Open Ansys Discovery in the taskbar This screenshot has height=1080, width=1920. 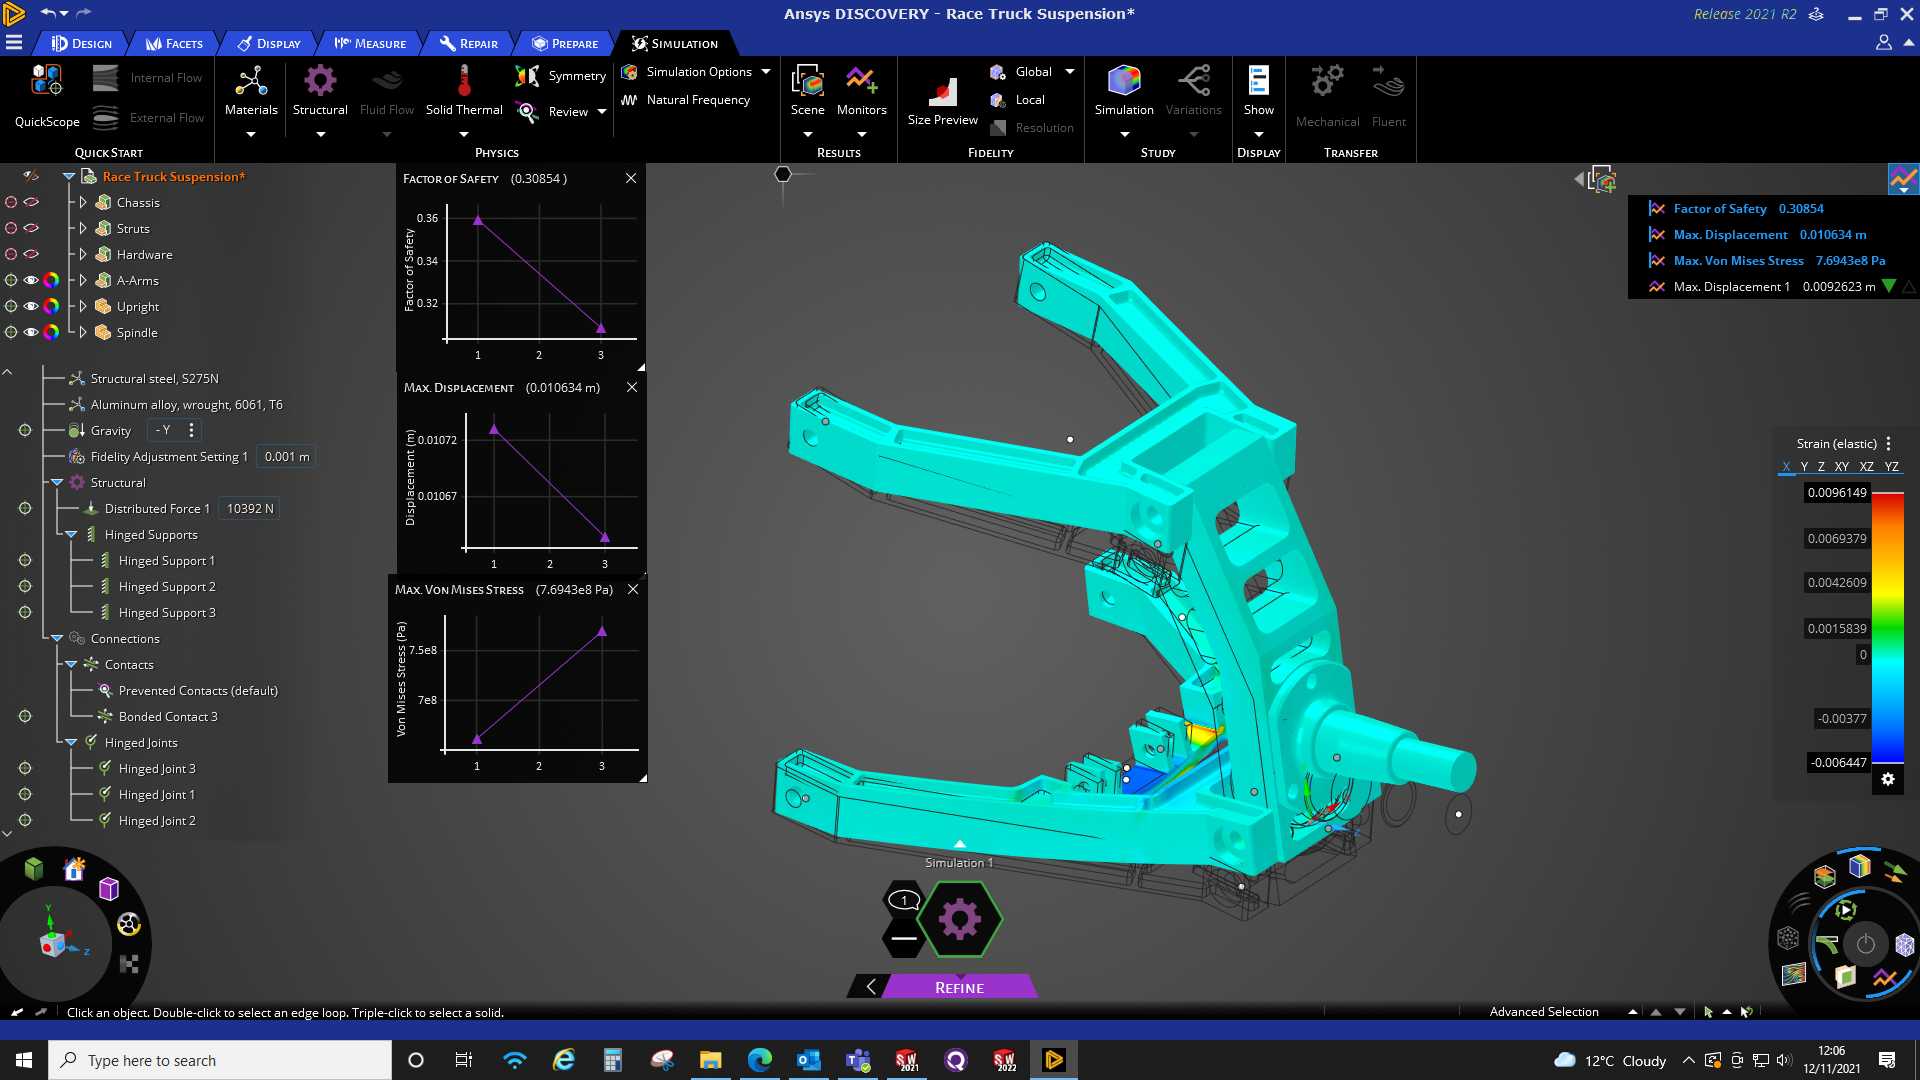click(1053, 1060)
